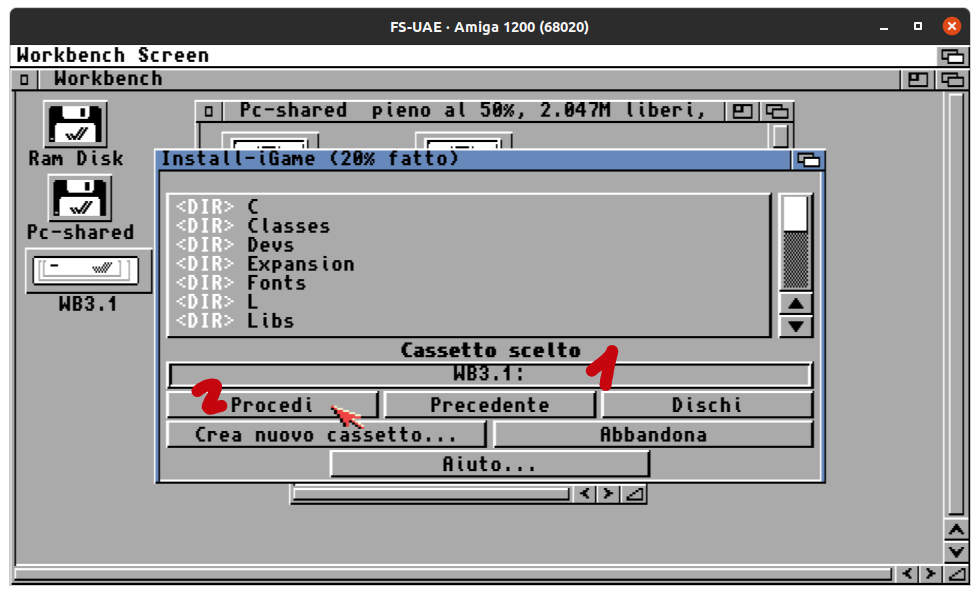Image resolution: width=980 pixels, height=595 pixels.
Task: Click Workbench window close gadget
Action: point(24,79)
